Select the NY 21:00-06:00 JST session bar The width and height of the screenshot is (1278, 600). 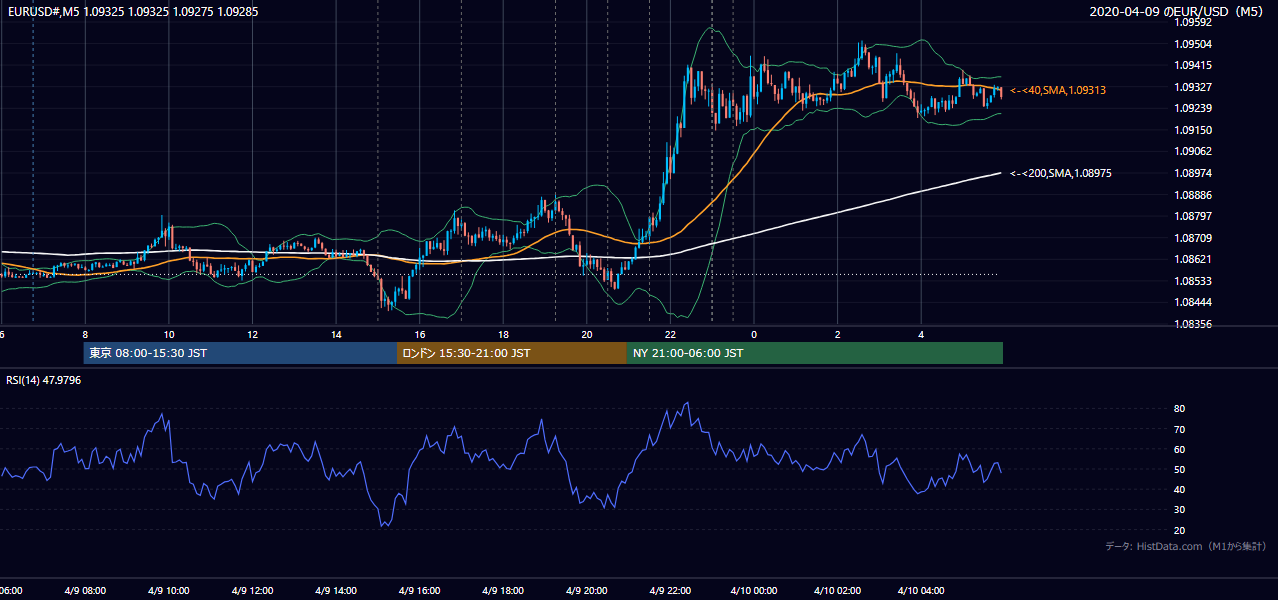[x=815, y=353]
